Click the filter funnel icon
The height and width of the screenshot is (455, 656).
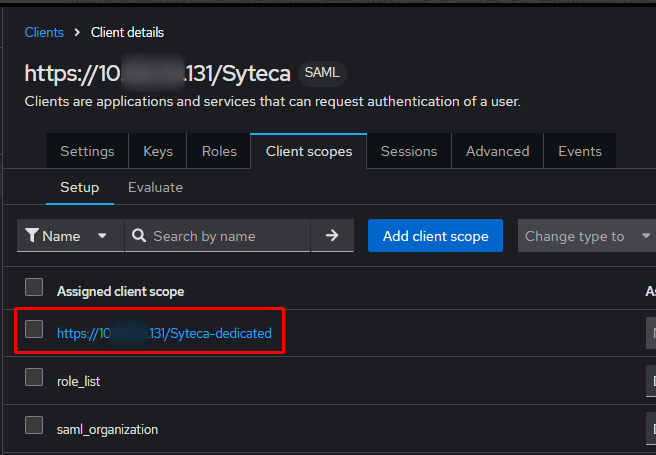32,236
